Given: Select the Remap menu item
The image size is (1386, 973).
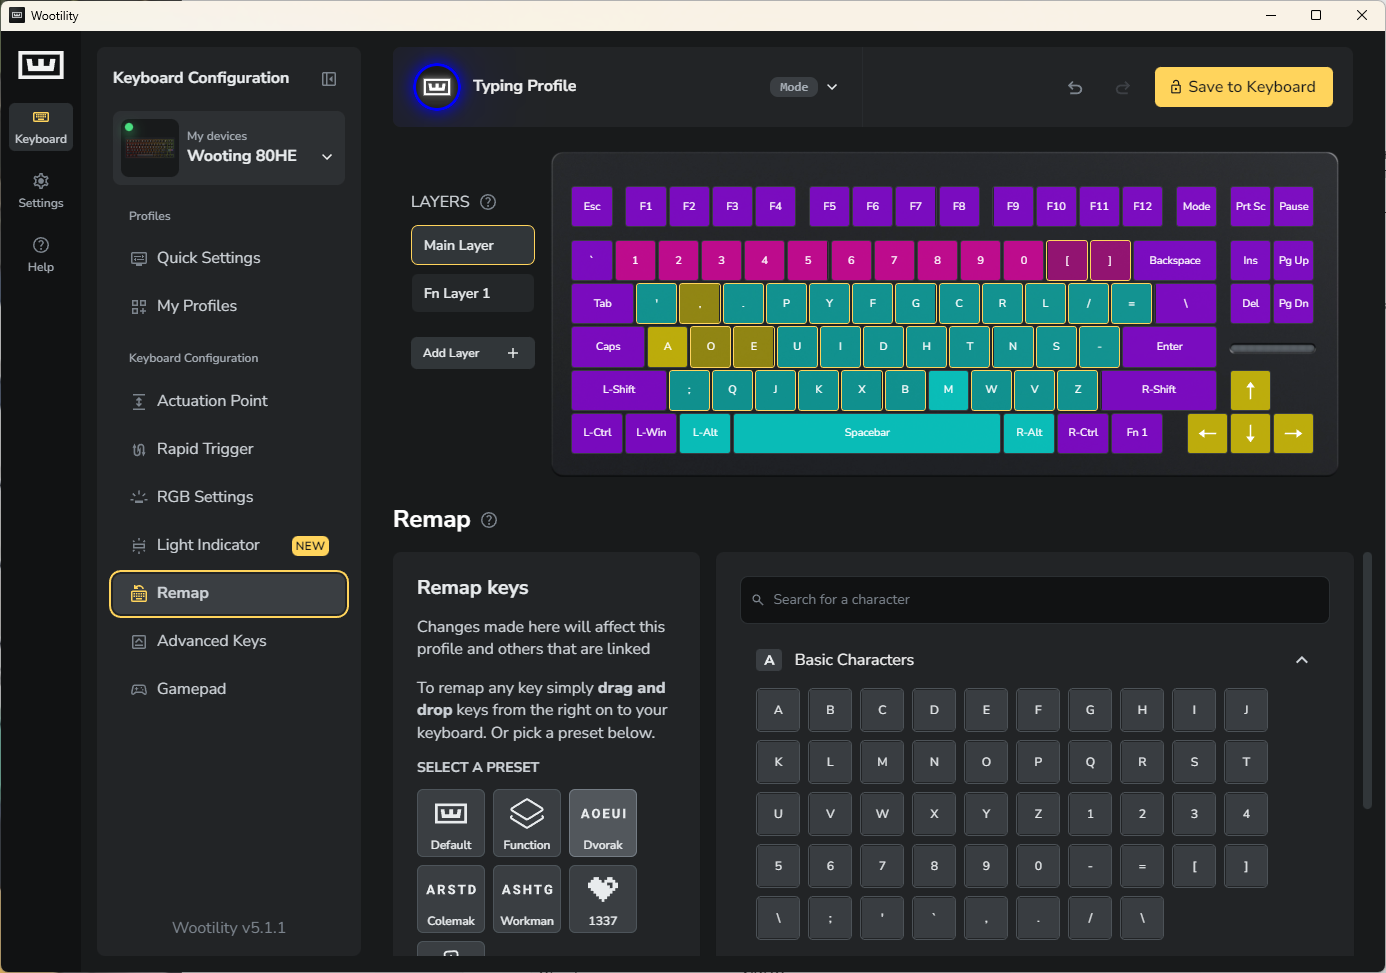Looking at the screenshot, I should [229, 594].
